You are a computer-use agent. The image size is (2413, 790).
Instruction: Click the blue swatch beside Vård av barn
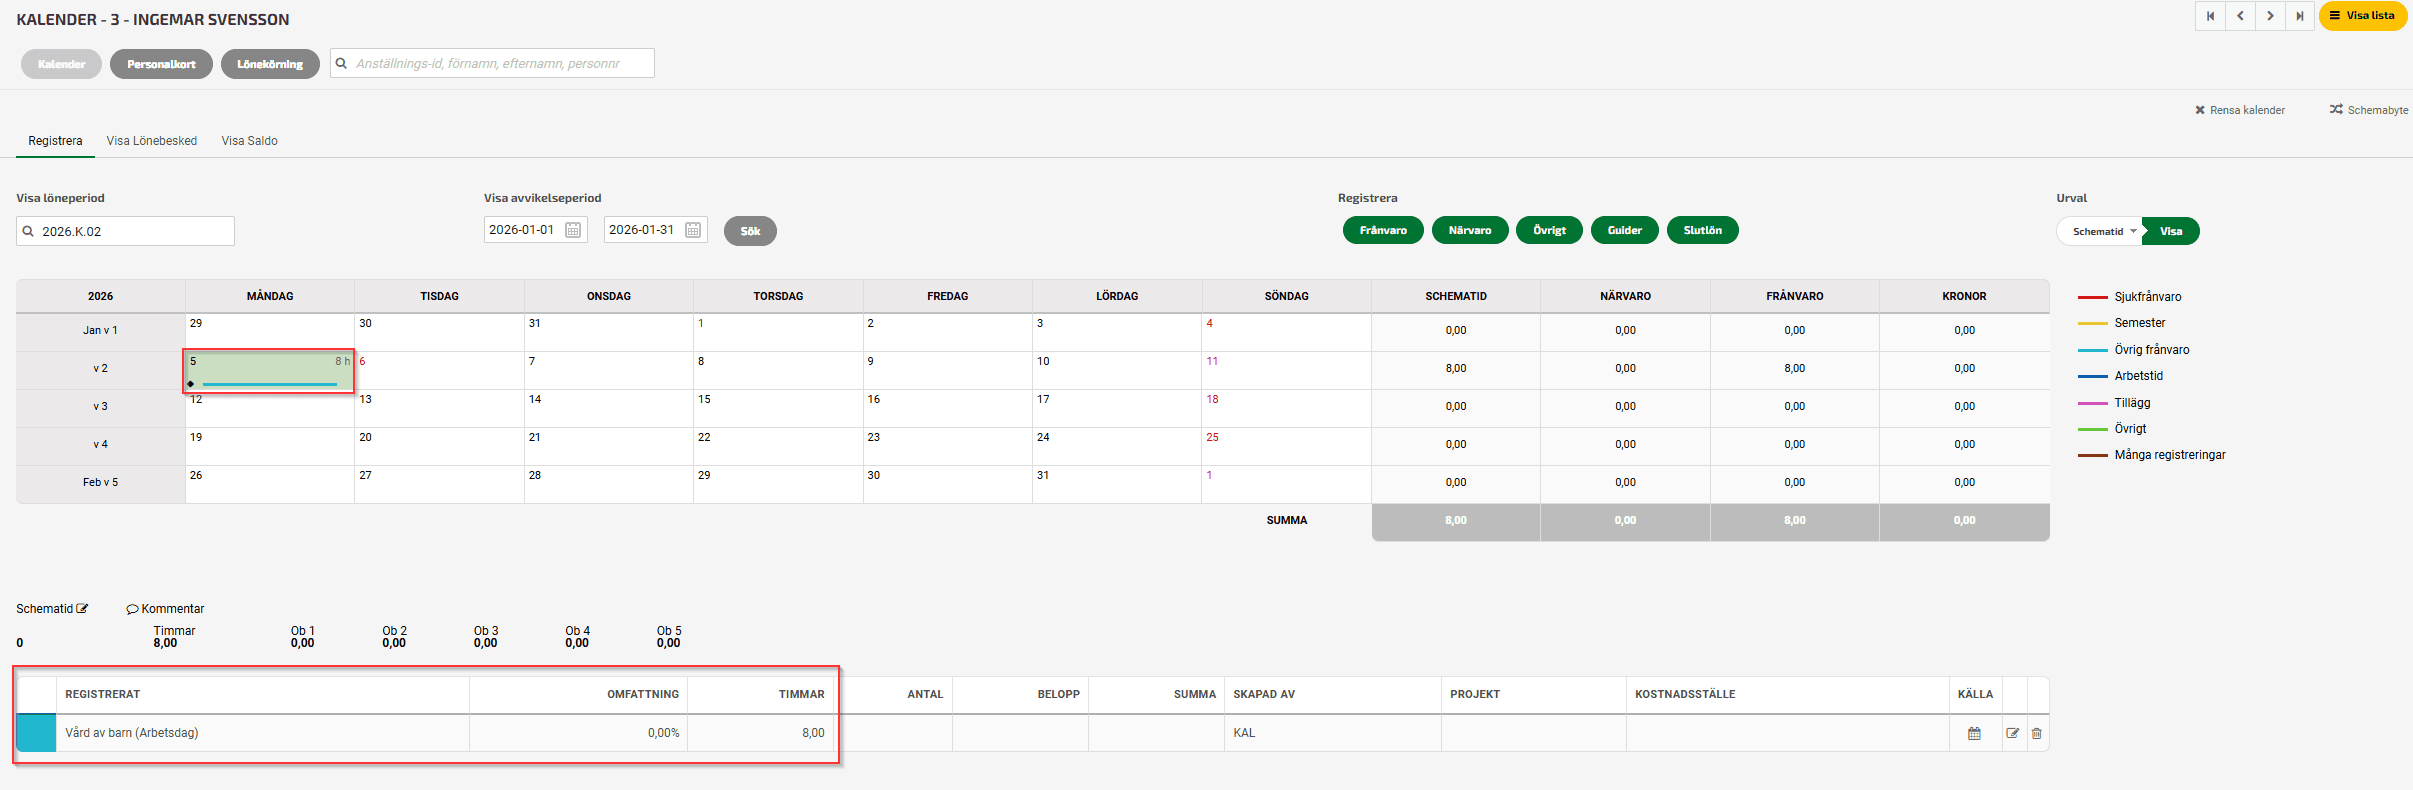point(37,733)
